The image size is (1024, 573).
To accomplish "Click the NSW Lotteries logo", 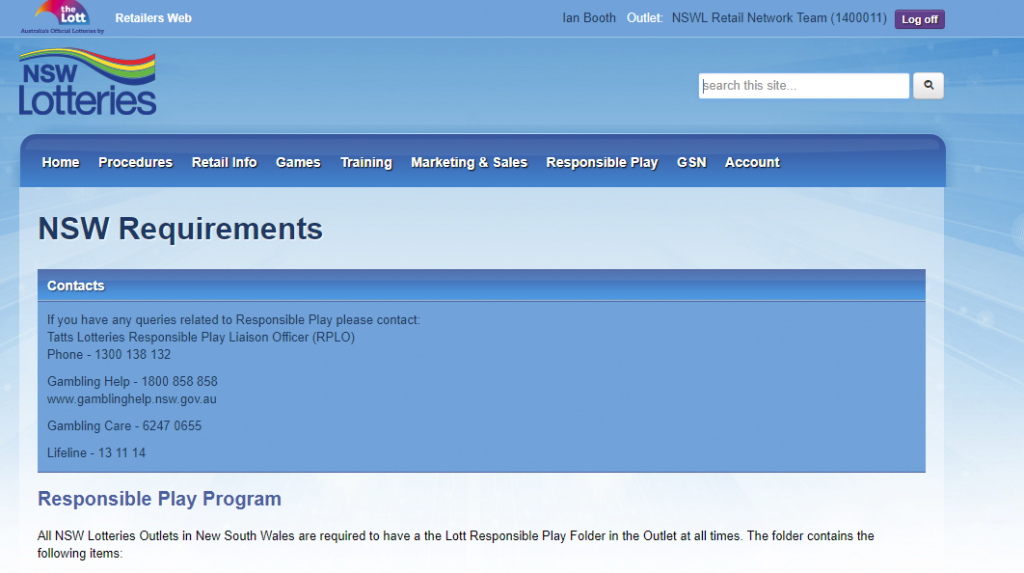I will coord(88,82).
